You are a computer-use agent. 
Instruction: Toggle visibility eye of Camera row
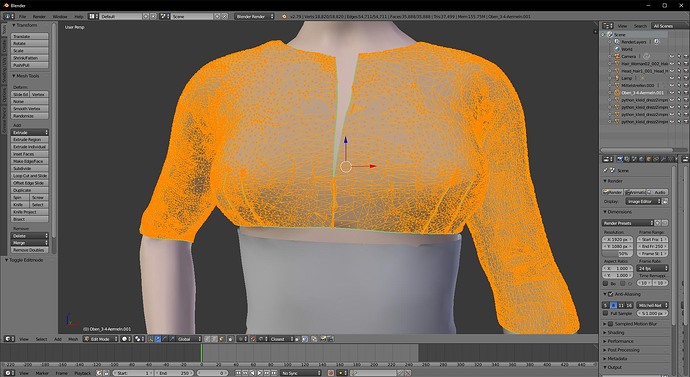672,56
